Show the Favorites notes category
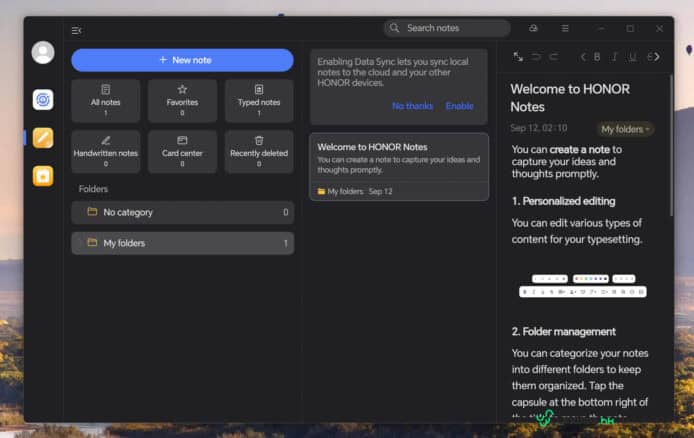This screenshot has height=438, width=694. point(182,100)
